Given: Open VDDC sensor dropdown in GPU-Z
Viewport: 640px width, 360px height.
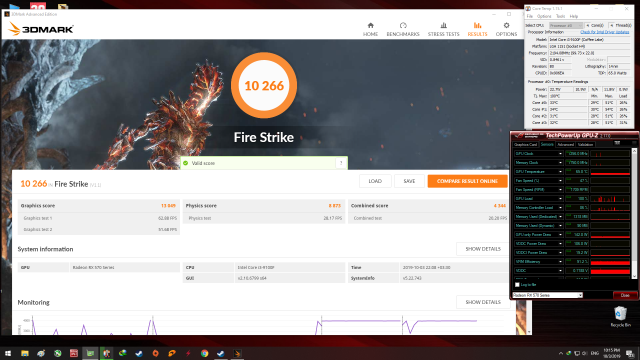Looking at the screenshot, I should (560, 271).
